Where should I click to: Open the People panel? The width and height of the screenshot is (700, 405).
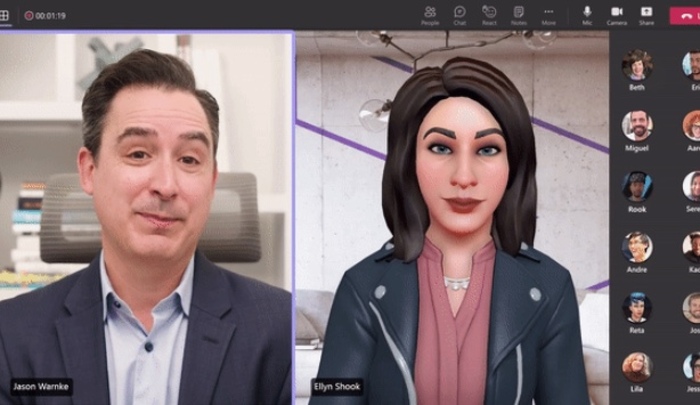pyautogui.click(x=430, y=16)
